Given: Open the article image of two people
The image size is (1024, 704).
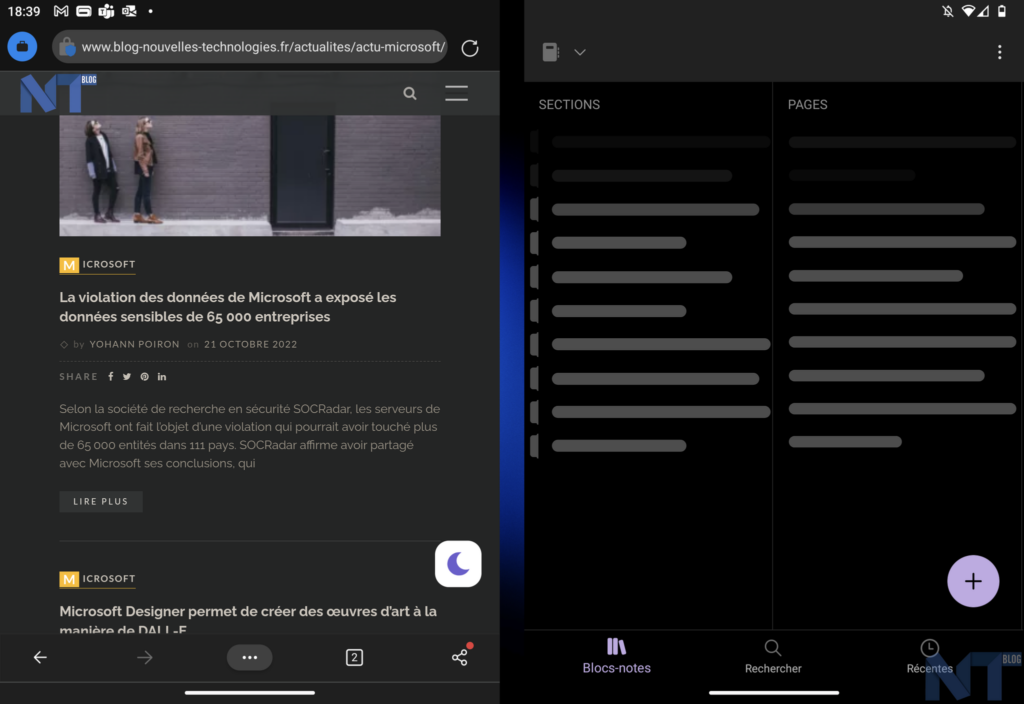Looking at the screenshot, I should tap(249, 176).
